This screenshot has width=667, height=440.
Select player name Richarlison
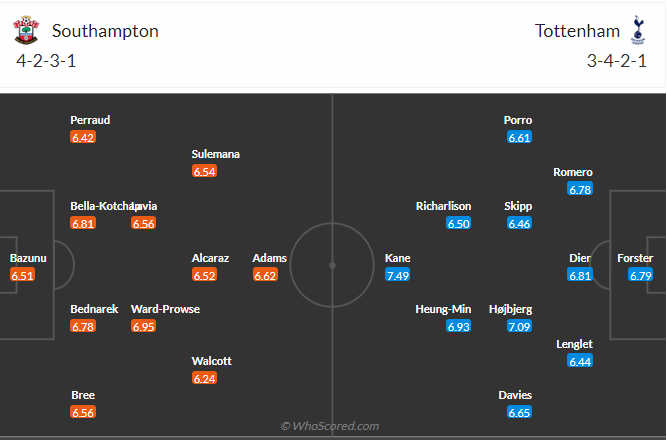(443, 206)
